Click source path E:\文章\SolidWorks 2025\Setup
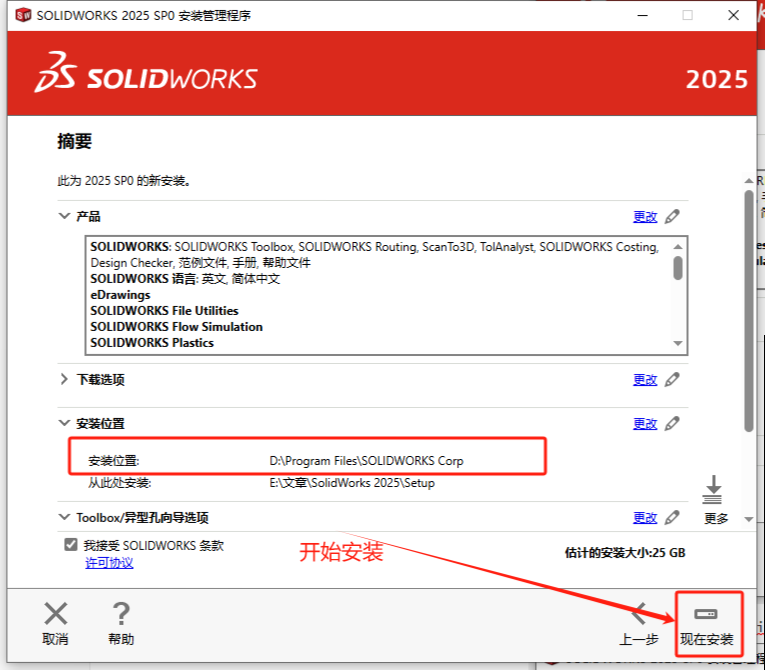 click(352, 483)
